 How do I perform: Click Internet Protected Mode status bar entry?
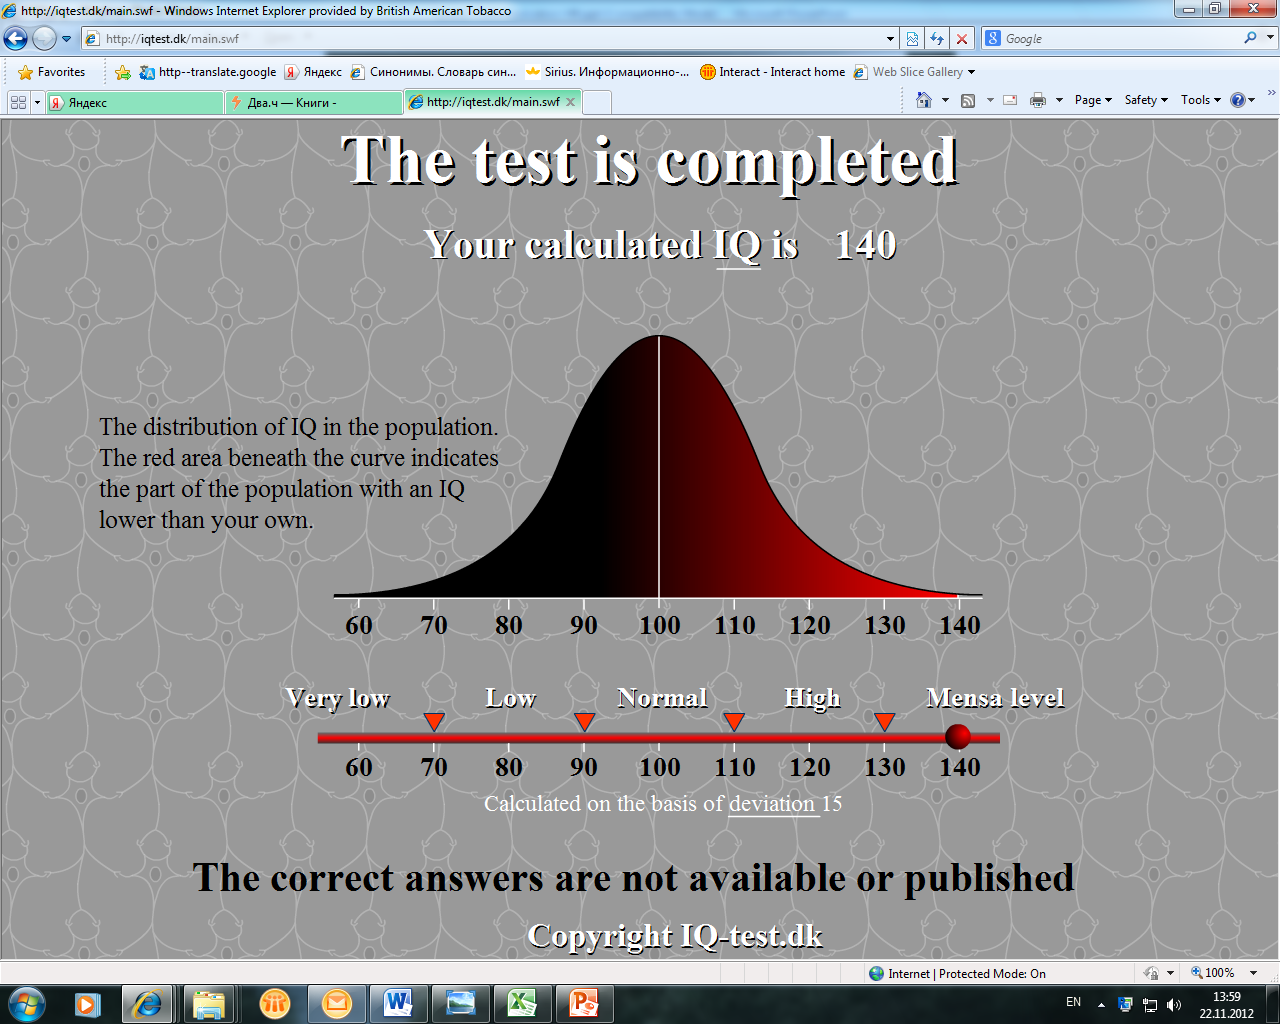coord(957,973)
